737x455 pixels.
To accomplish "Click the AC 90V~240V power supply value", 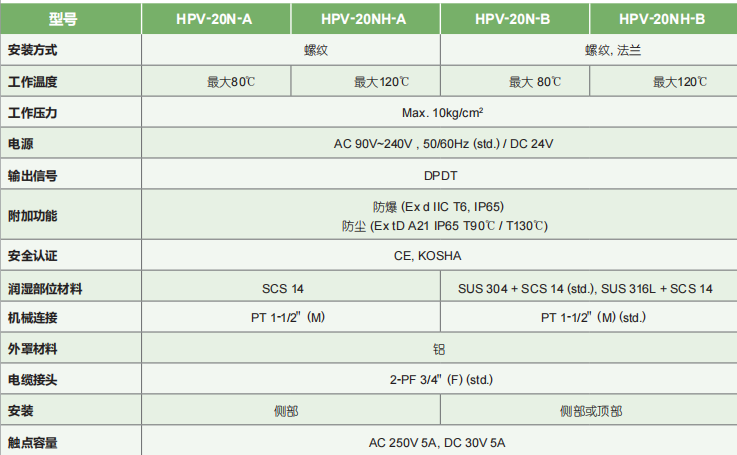I will [439, 144].
